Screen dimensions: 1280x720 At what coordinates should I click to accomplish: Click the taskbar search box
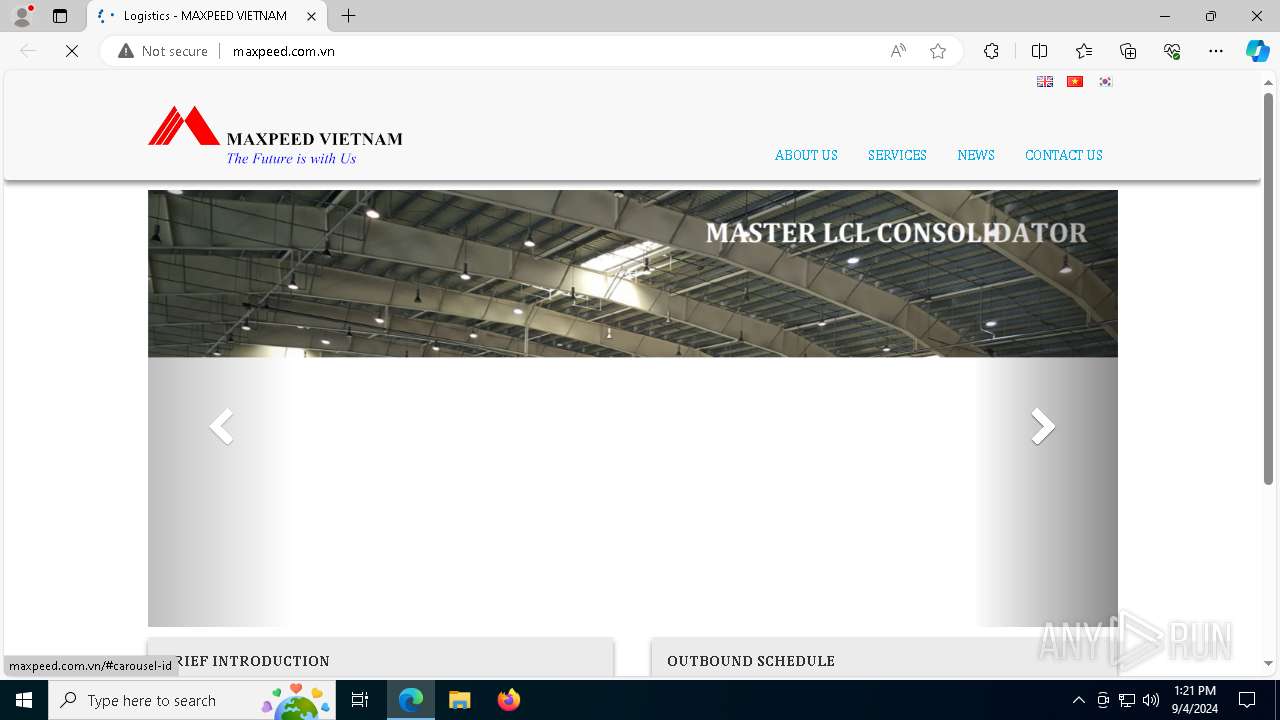pyautogui.click(x=194, y=700)
